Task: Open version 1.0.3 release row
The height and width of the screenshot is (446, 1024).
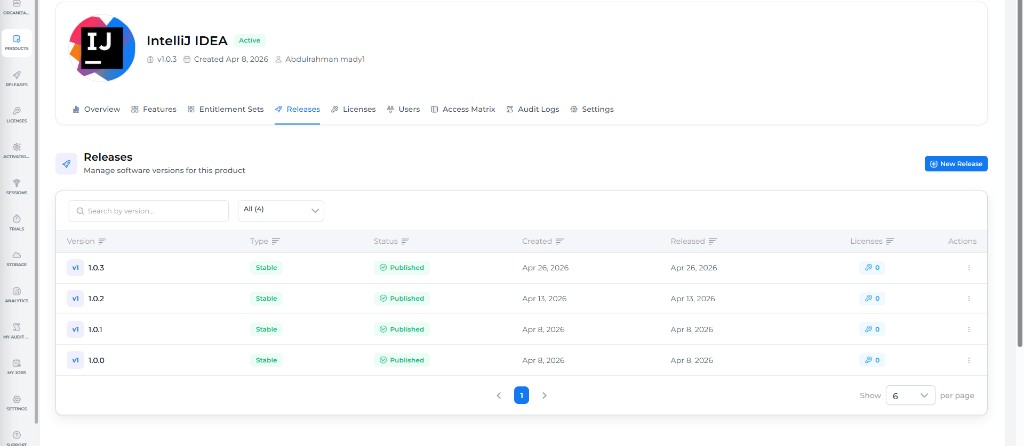Action: click(521, 268)
